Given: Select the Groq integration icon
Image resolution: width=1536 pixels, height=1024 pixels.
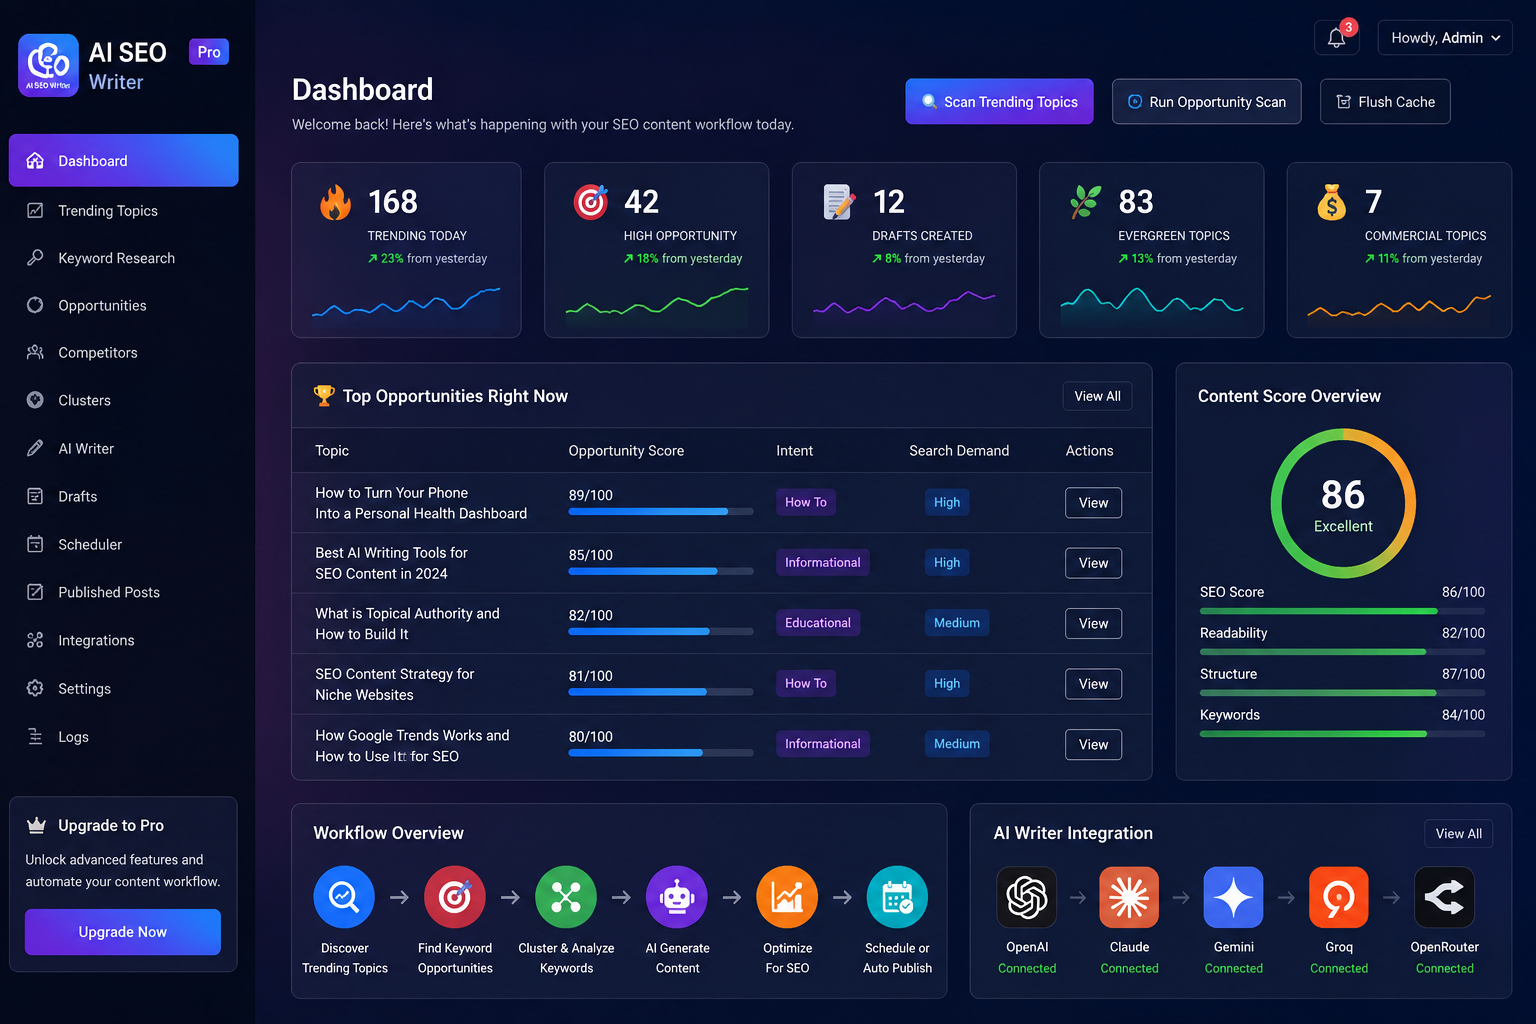Looking at the screenshot, I should coord(1339,897).
